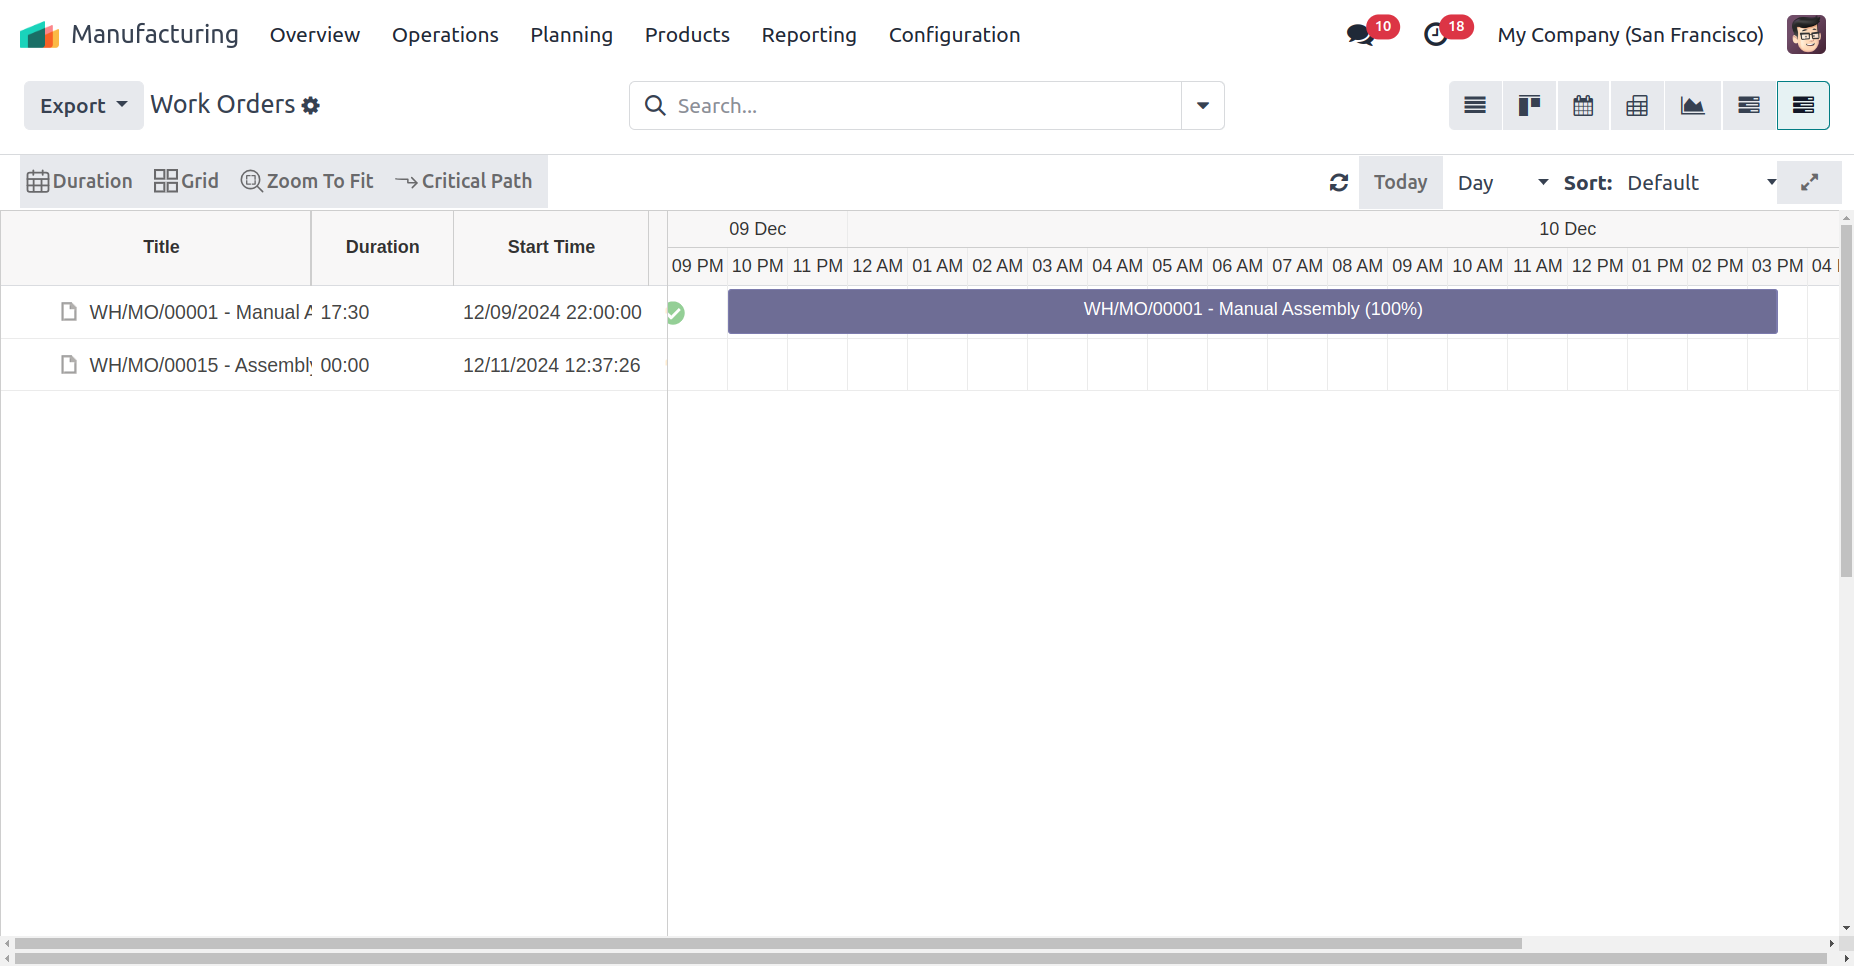Open the calendar view icon

click(x=1583, y=106)
